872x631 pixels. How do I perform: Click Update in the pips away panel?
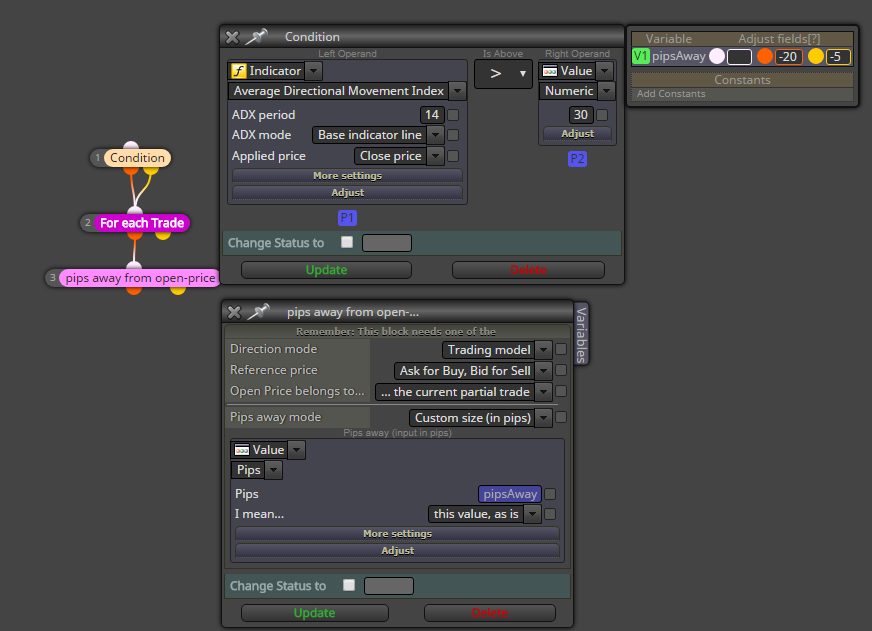pos(315,613)
